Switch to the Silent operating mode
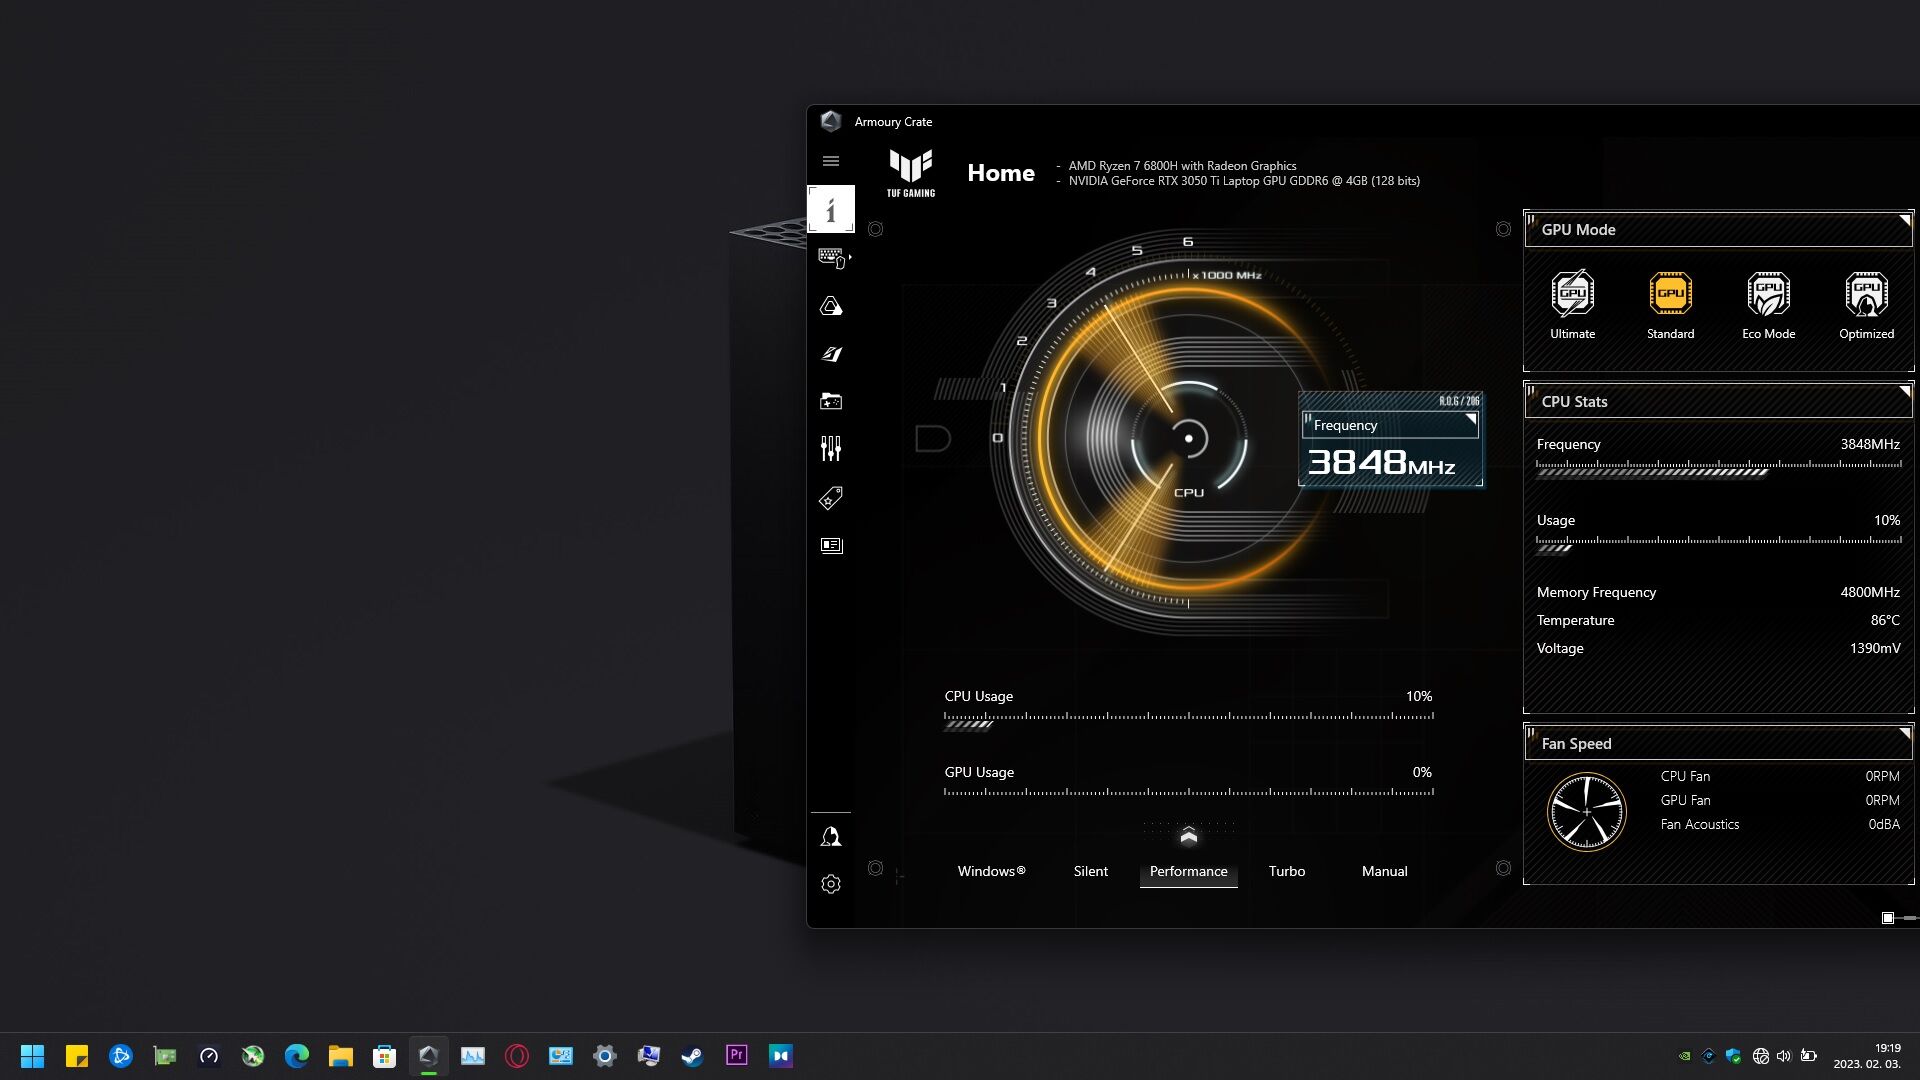 coord(1091,871)
